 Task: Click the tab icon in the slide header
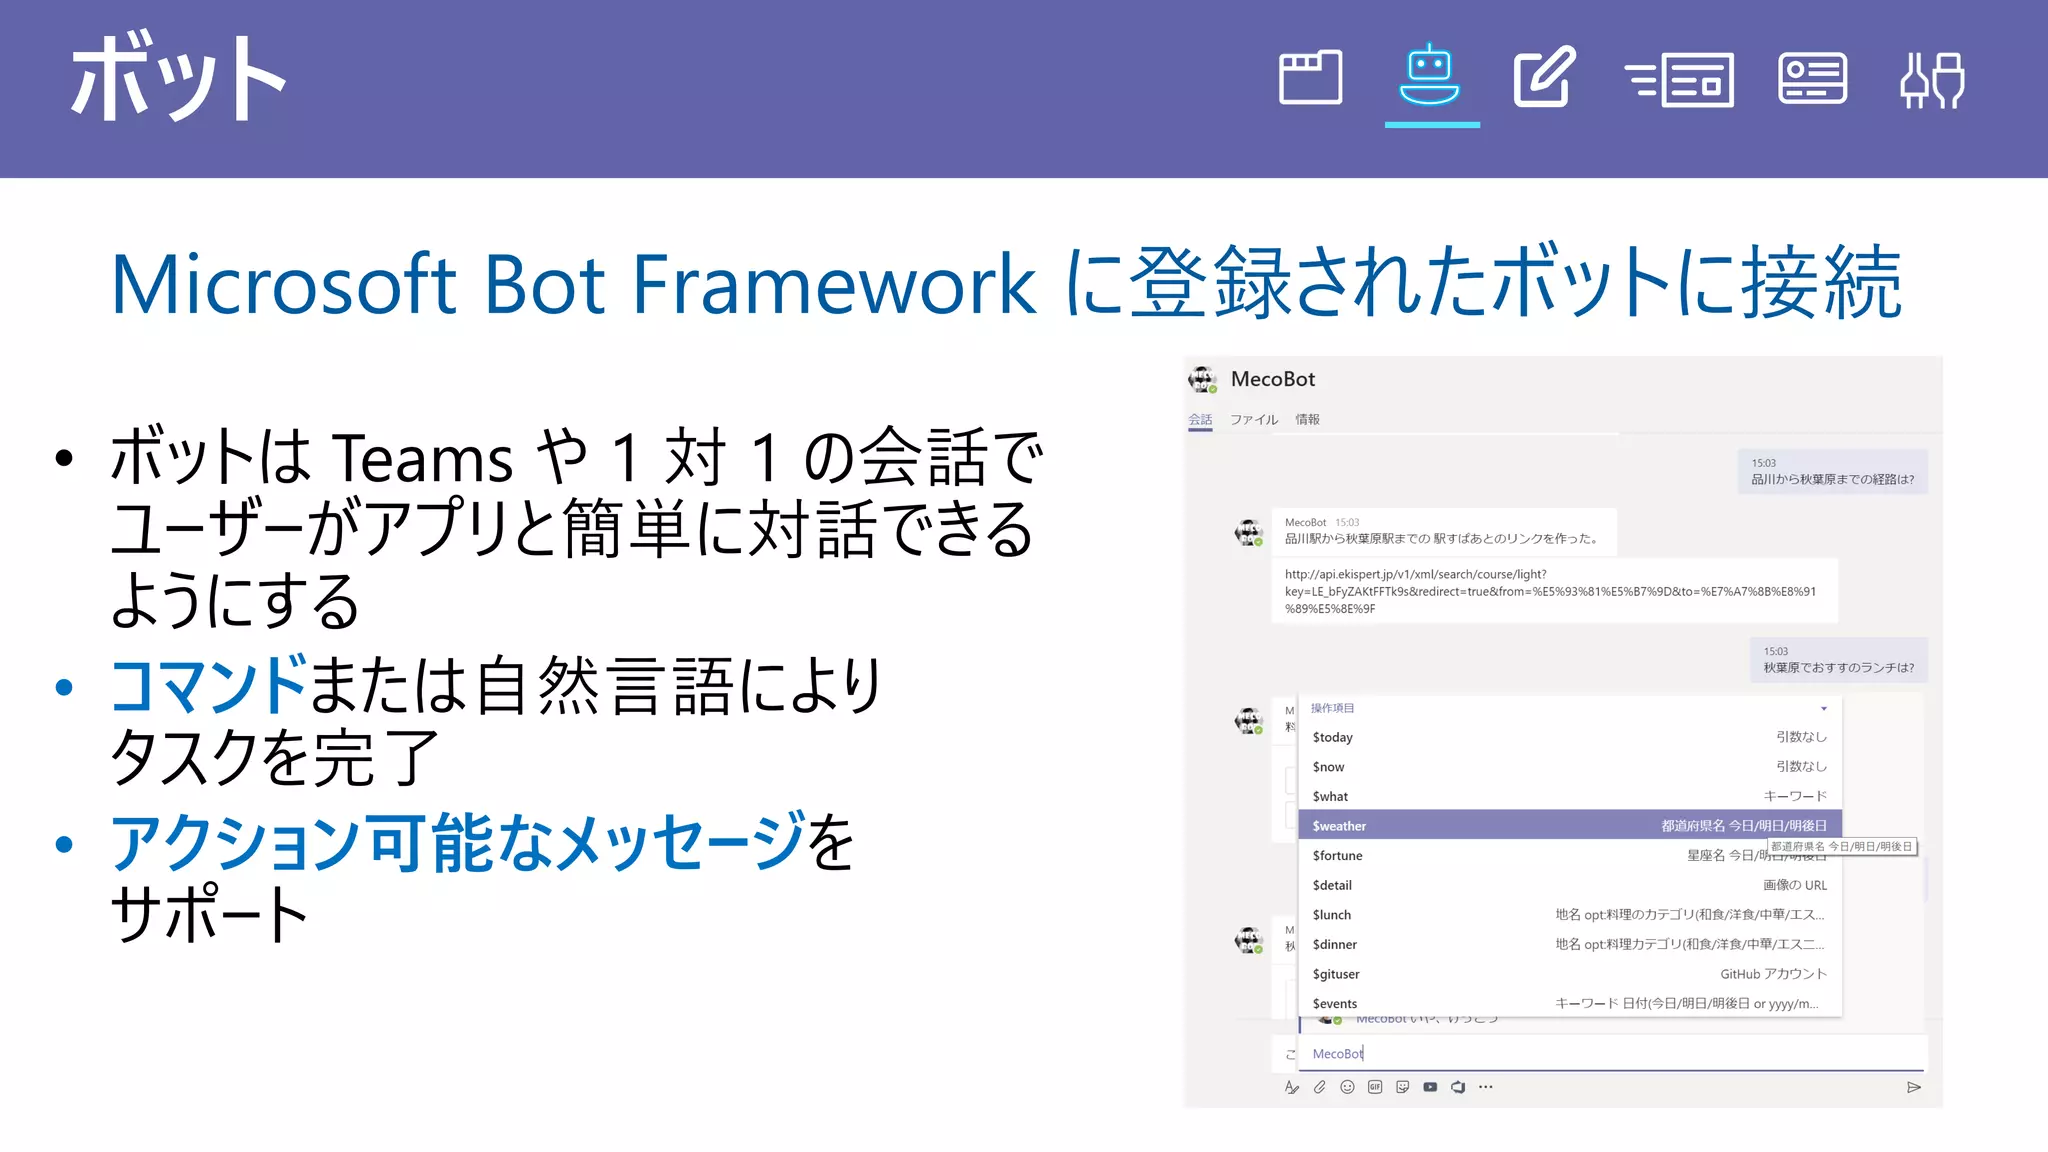tap(1310, 78)
